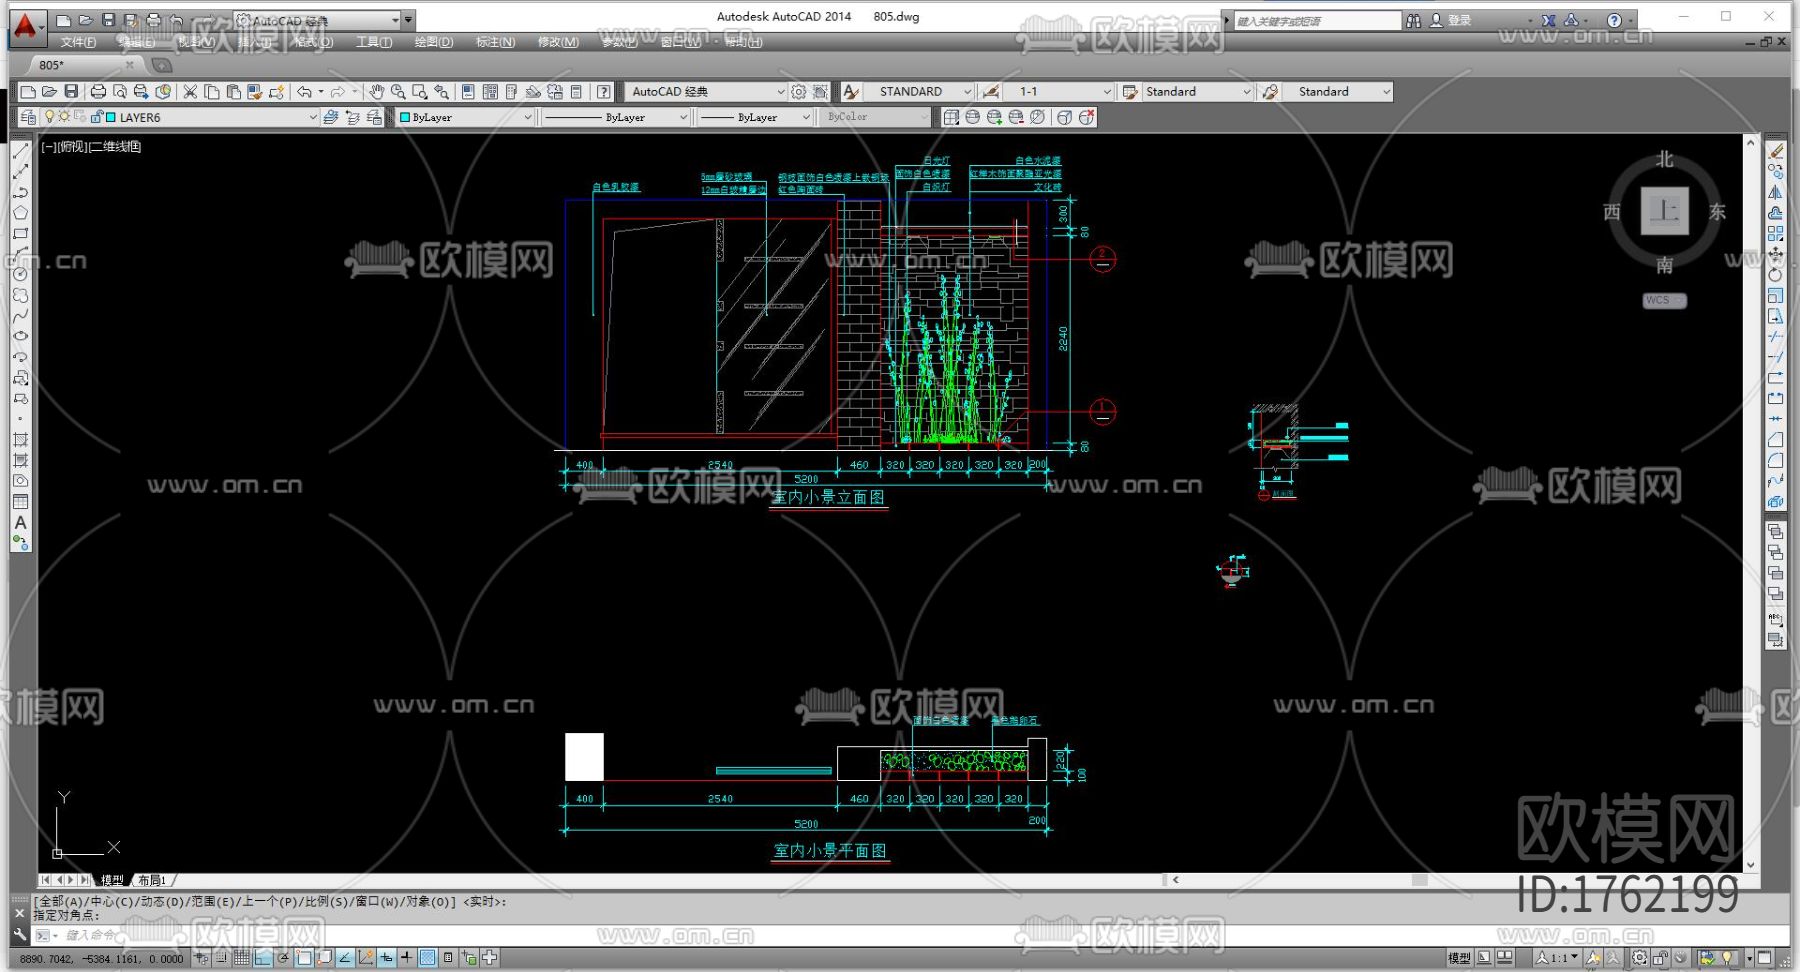
Task: Expand the LAYER6 layer dropdown
Action: pos(312,117)
